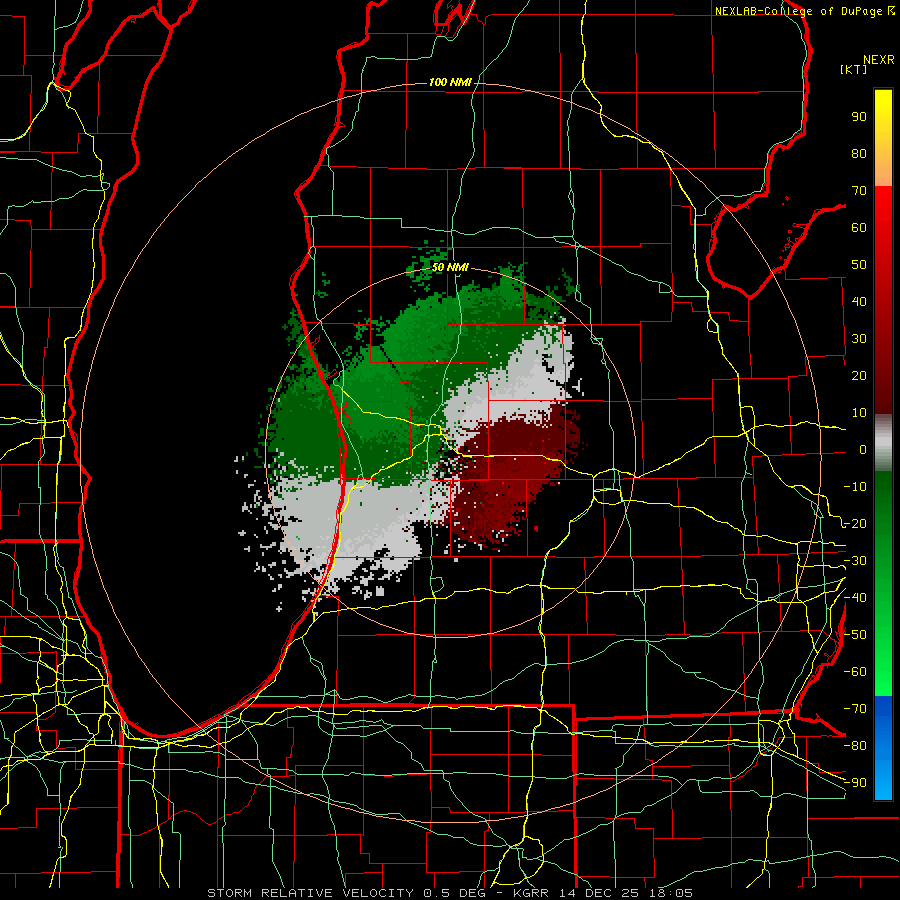Click the positive 10 tick label on scale

(859, 413)
